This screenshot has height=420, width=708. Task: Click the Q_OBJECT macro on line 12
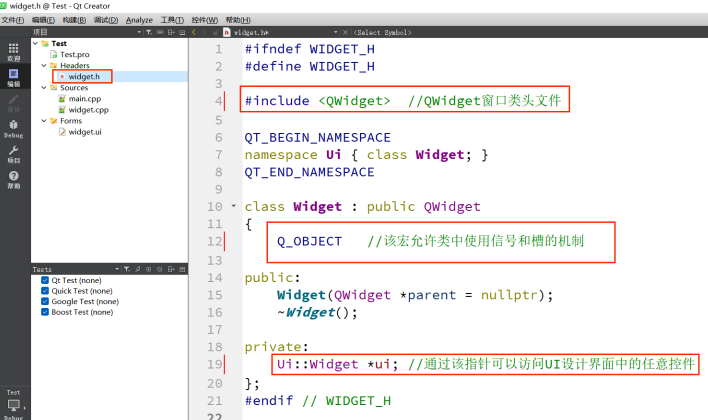[309, 241]
